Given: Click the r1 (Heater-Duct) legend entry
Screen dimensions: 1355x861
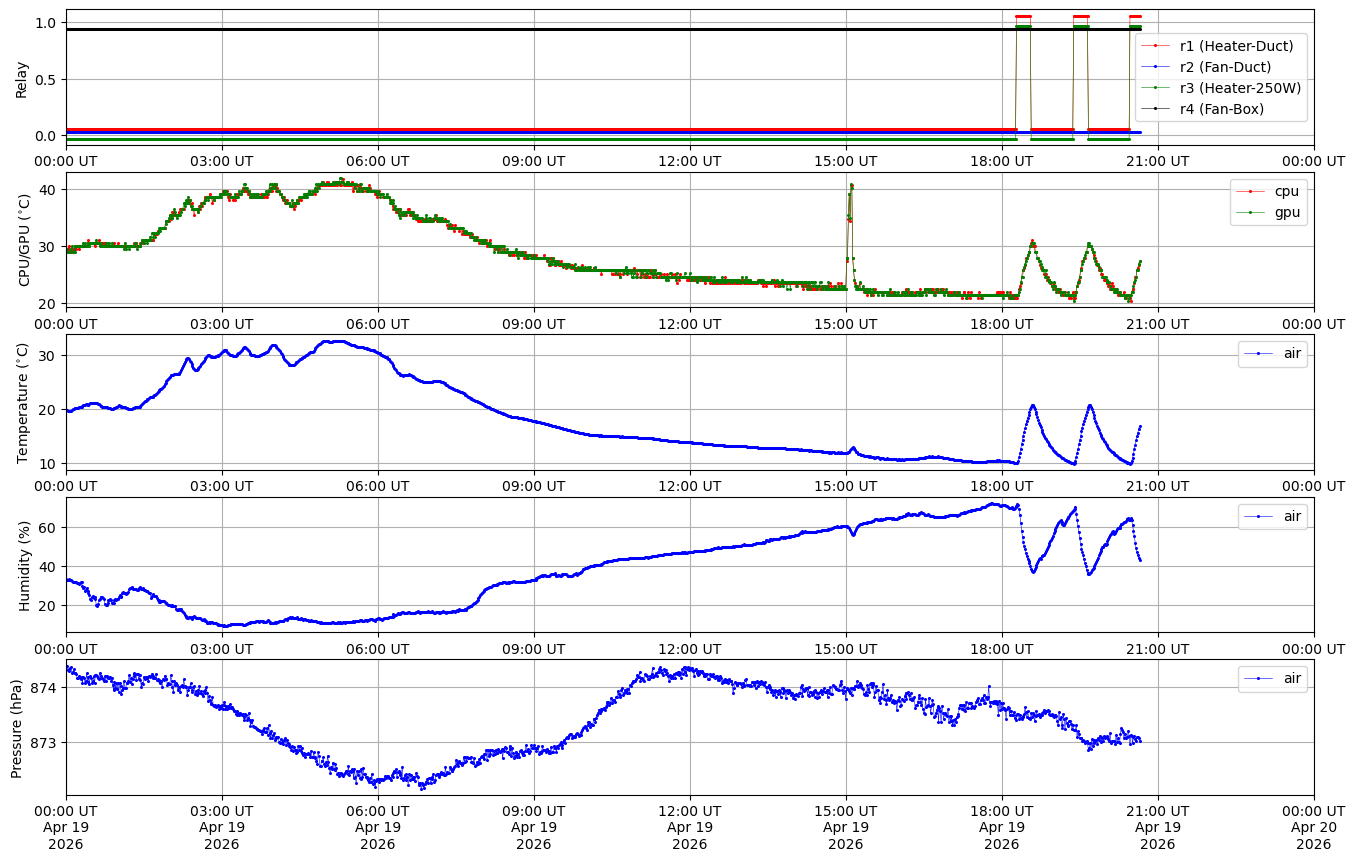Looking at the screenshot, I should tap(1236, 45).
